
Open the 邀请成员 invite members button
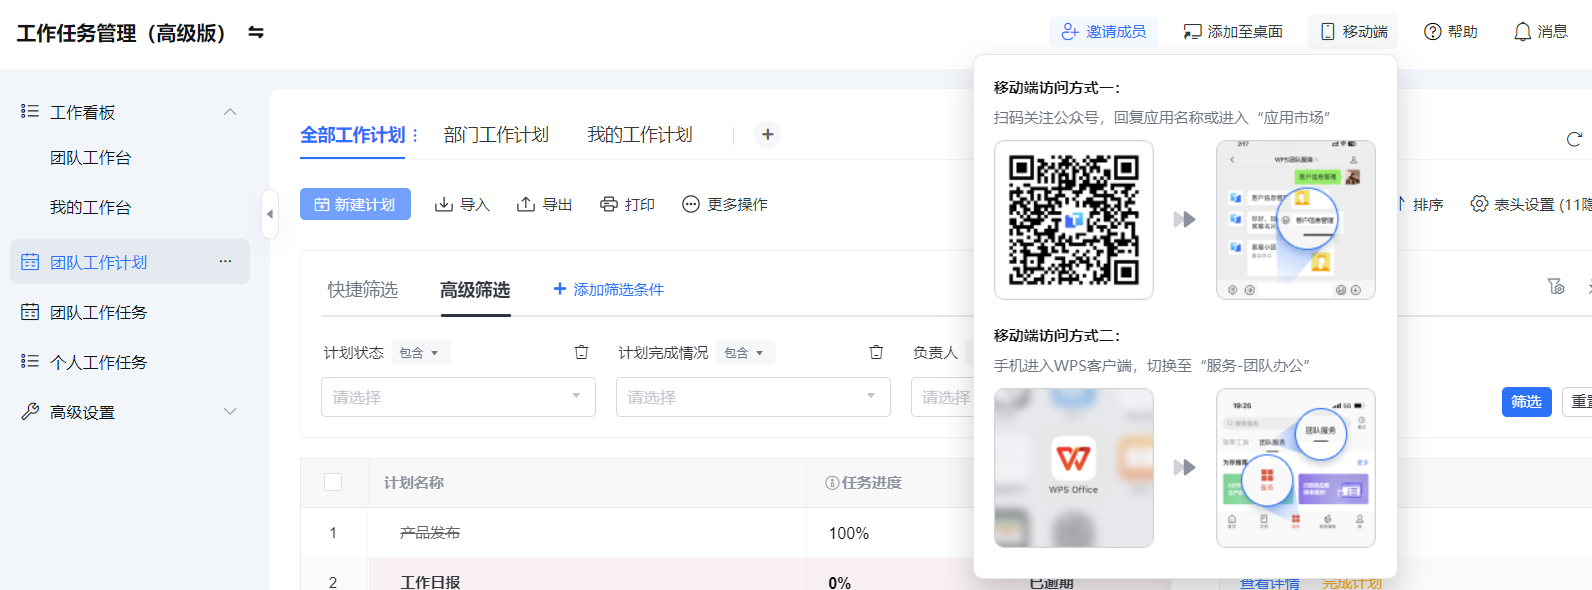(x=1103, y=32)
